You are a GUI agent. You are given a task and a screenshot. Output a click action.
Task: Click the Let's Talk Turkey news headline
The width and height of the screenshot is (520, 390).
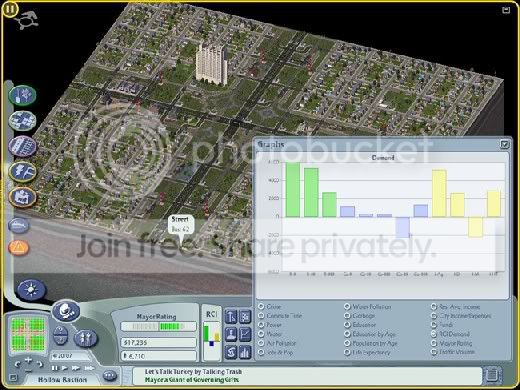tap(193, 371)
